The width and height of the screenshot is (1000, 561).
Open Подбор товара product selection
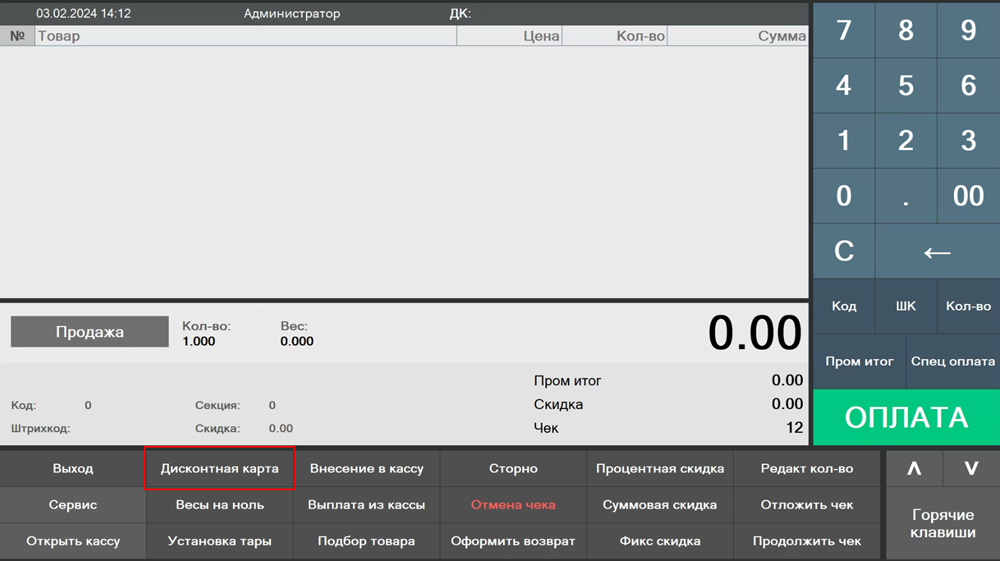(366, 541)
